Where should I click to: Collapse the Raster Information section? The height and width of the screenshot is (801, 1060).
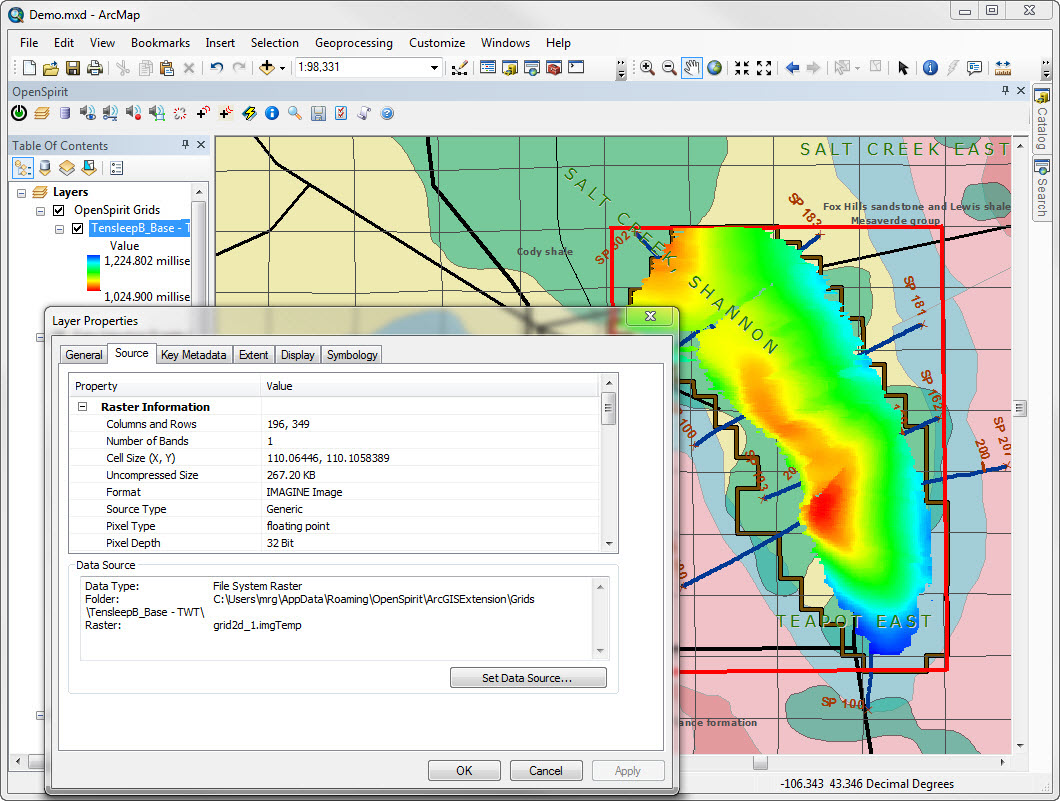(x=83, y=407)
